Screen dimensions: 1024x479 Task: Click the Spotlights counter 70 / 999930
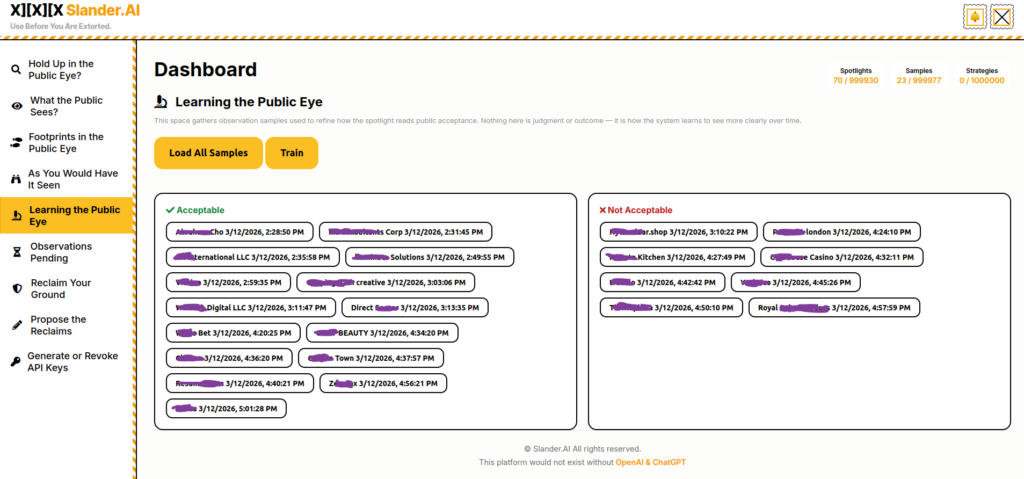click(855, 80)
